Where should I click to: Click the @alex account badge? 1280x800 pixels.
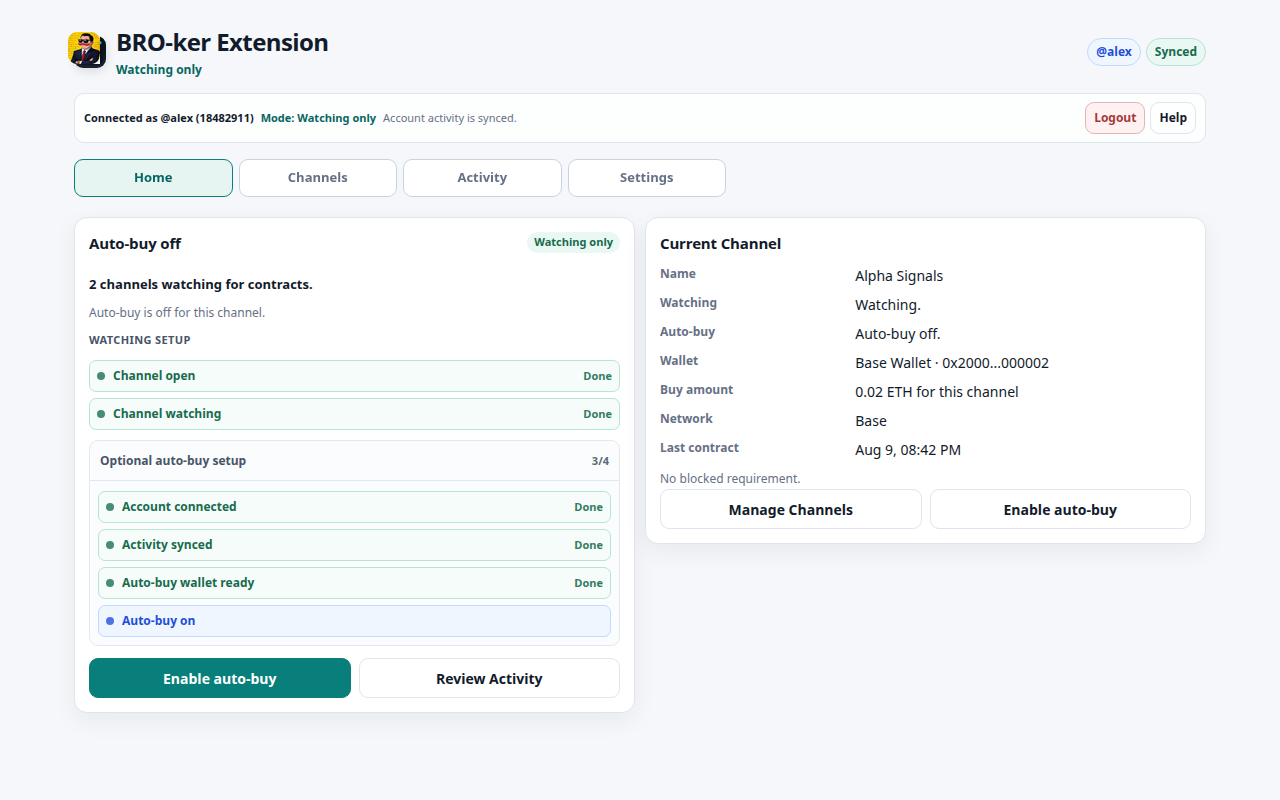point(1114,52)
